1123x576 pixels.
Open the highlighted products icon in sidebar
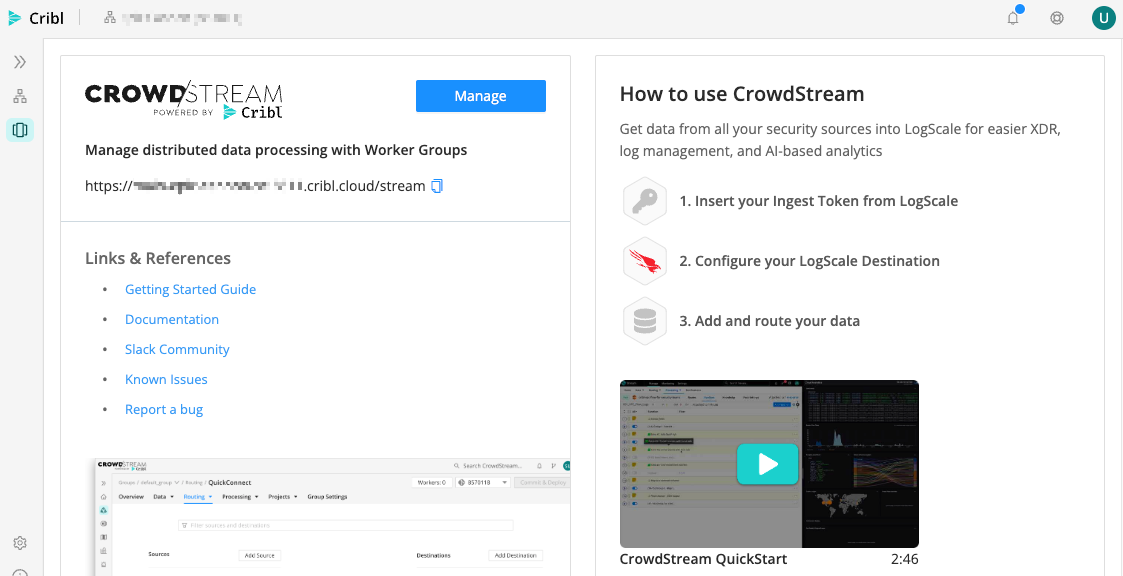[19, 129]
